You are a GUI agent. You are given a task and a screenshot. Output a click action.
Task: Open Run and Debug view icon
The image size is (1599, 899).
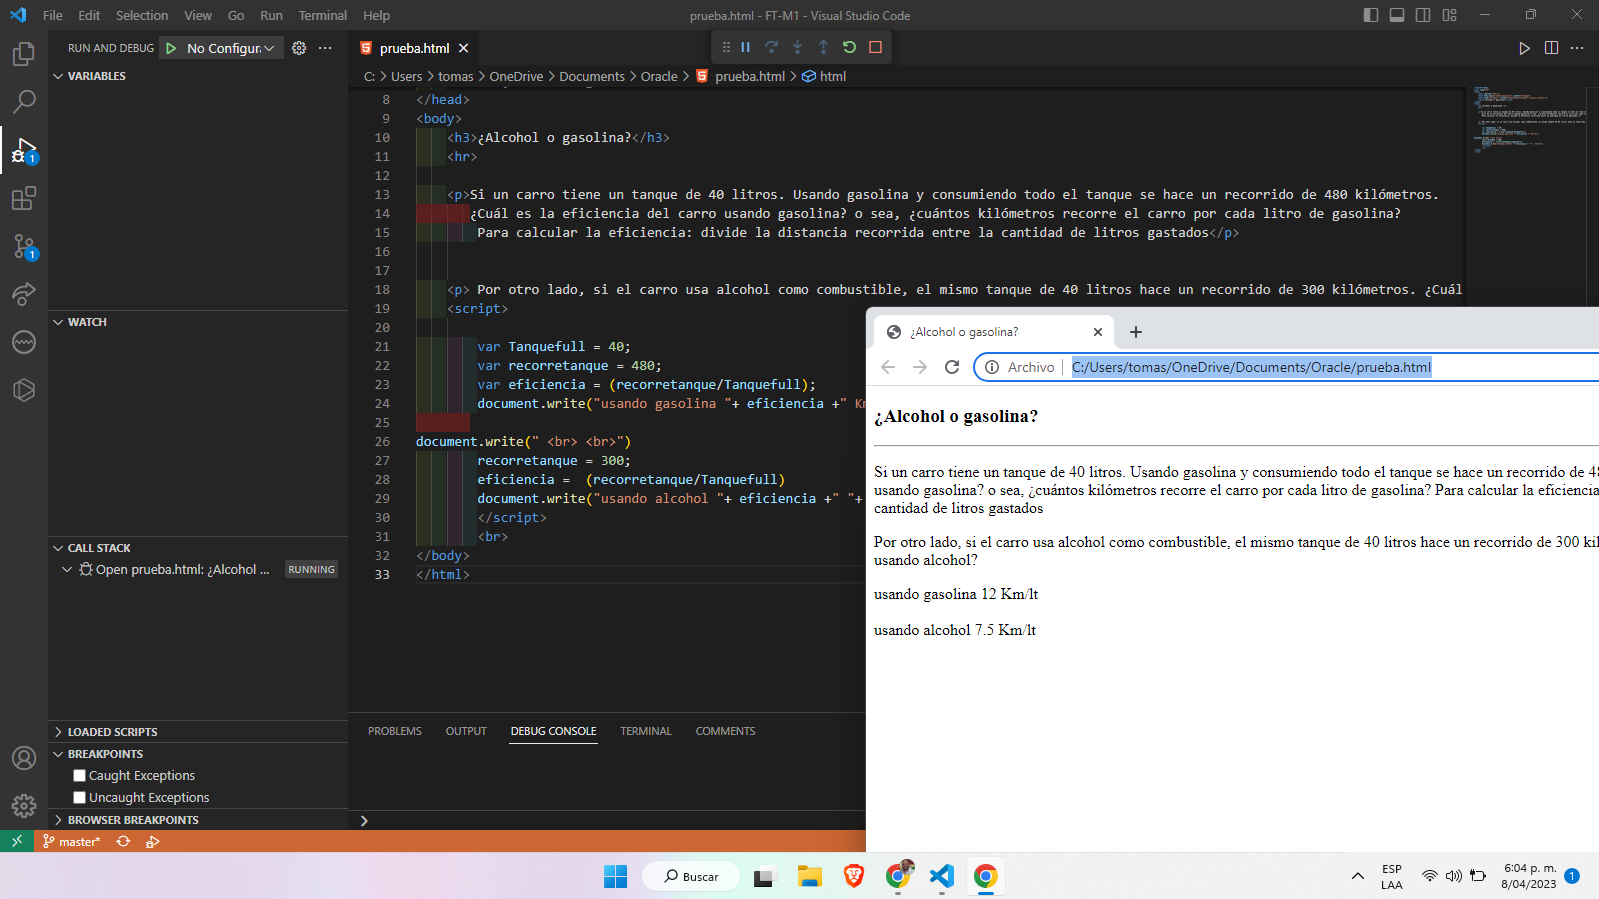click(x=24, y=150)
